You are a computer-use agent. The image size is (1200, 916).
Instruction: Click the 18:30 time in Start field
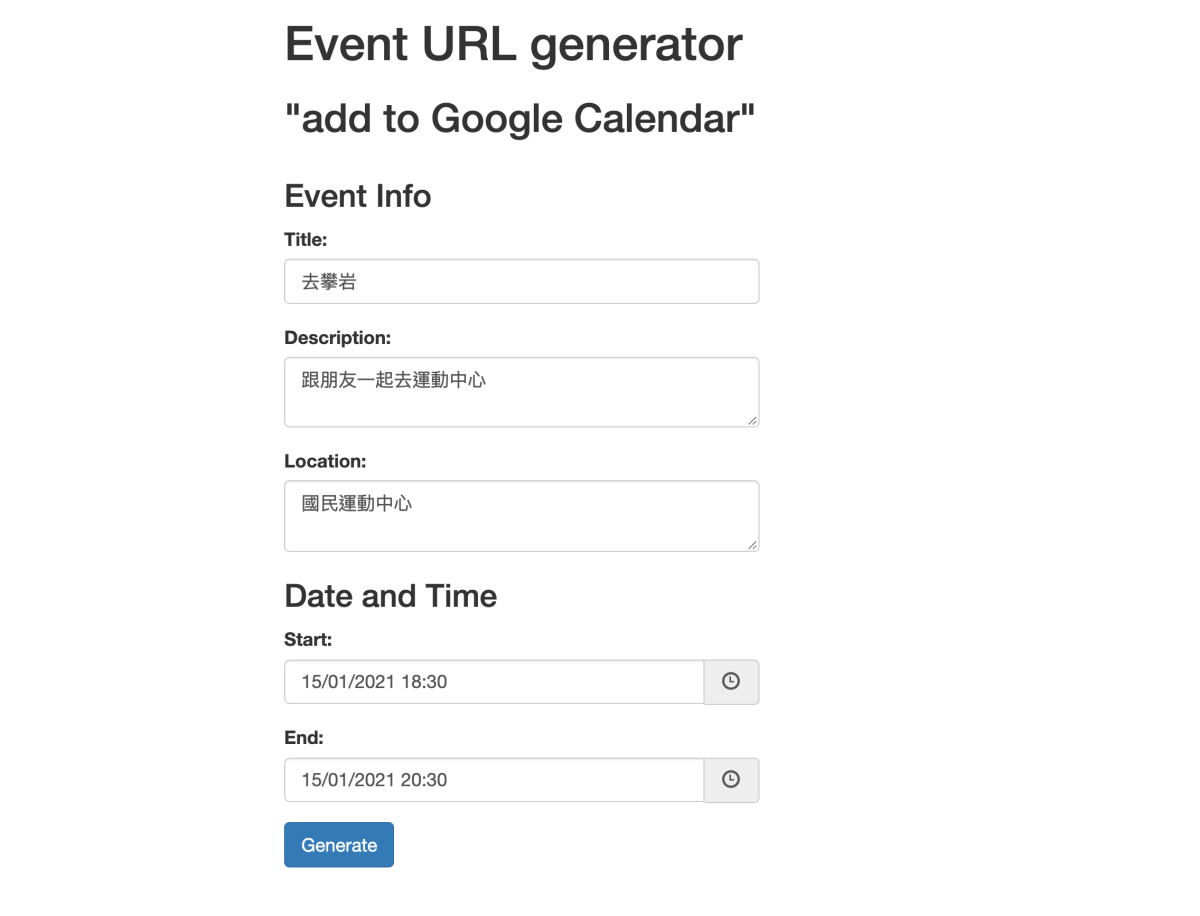point(424,682)
